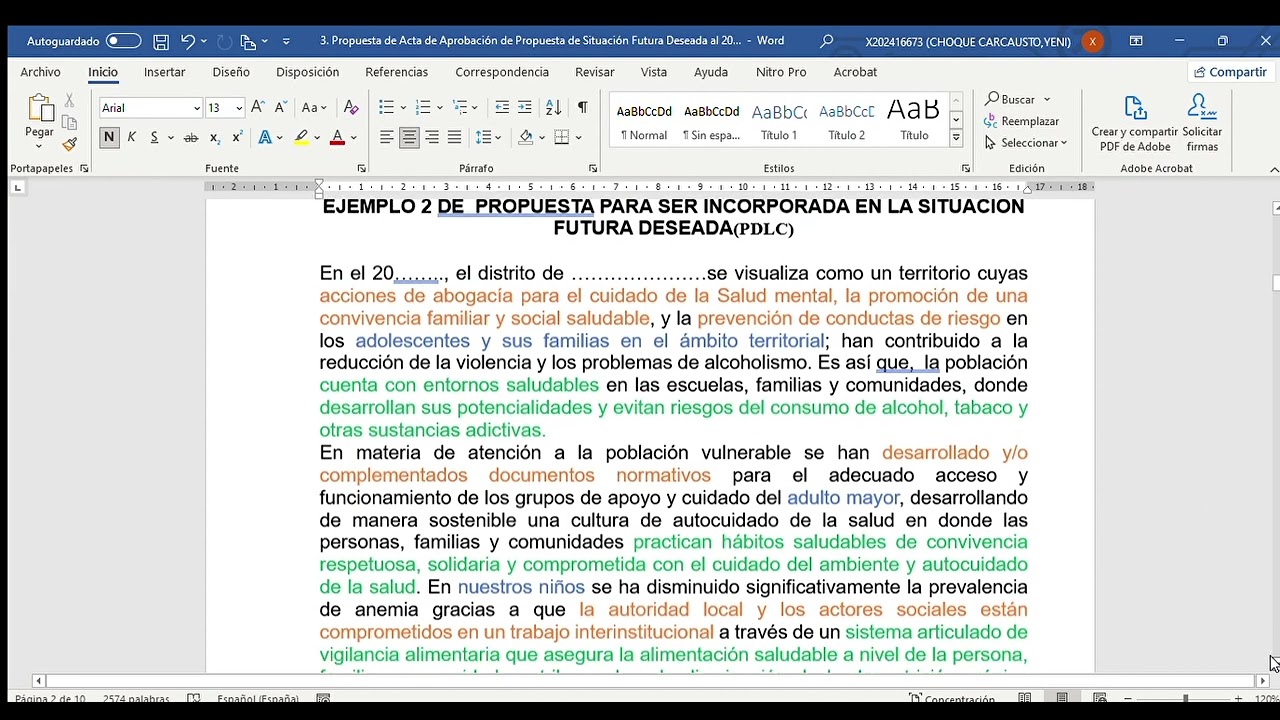Switch to the Referencias tab

[x=396, y=72]
